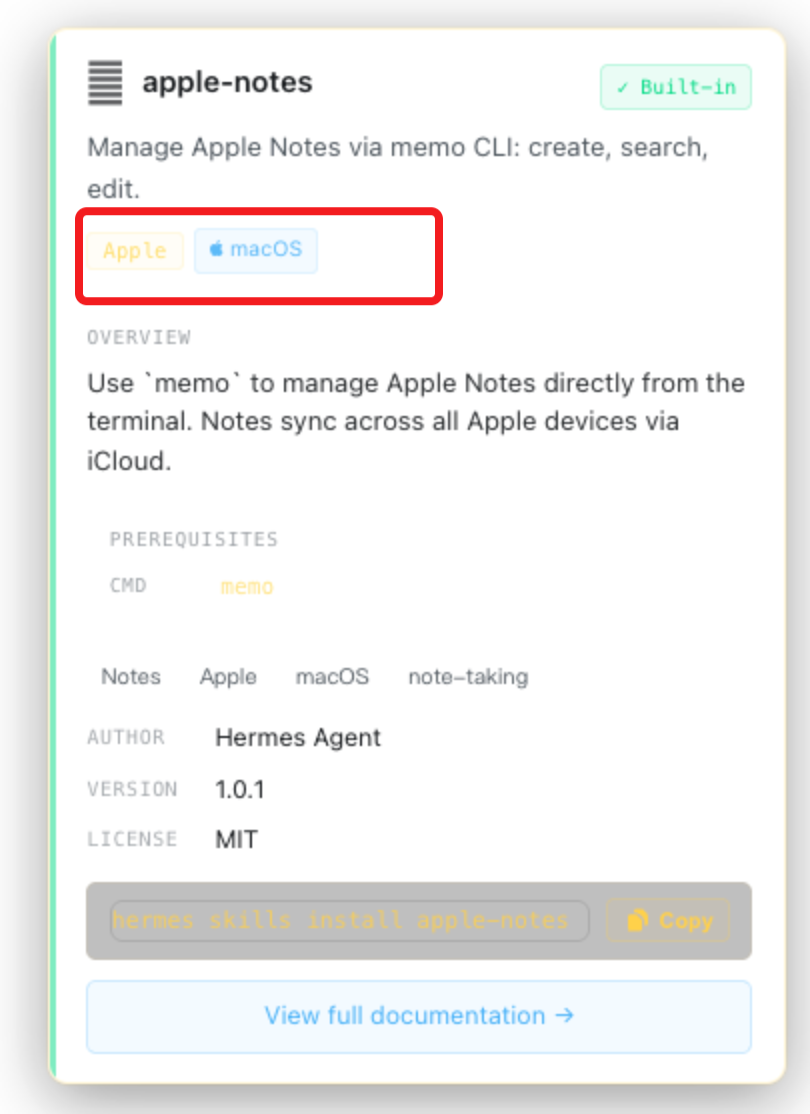Click the MIT license value
This screenshot has height=1114, width=810.
[x=237, y=840]
